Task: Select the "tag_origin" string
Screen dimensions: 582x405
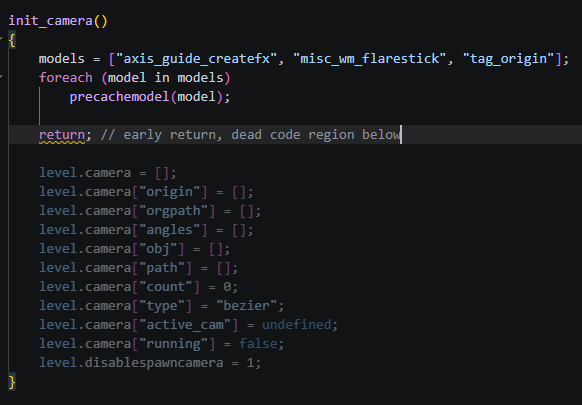Action: point(509,59)
